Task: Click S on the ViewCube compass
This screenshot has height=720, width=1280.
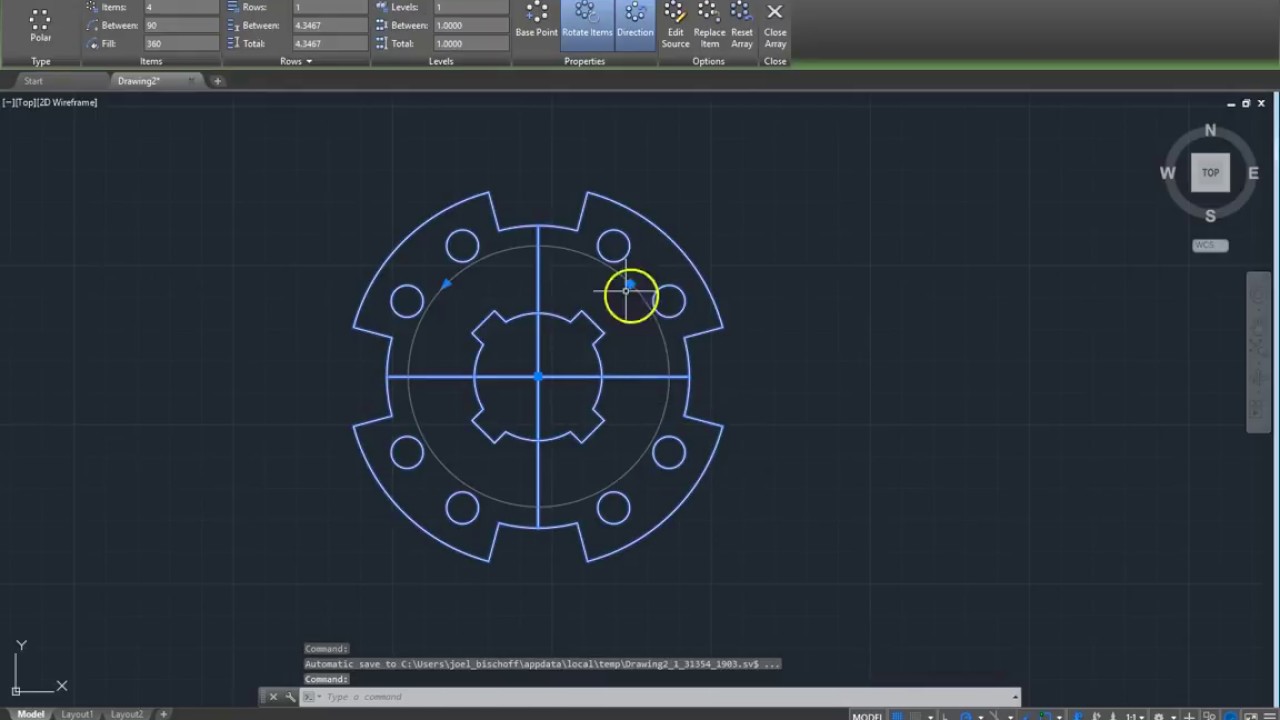Action: tap(1210, 215)
